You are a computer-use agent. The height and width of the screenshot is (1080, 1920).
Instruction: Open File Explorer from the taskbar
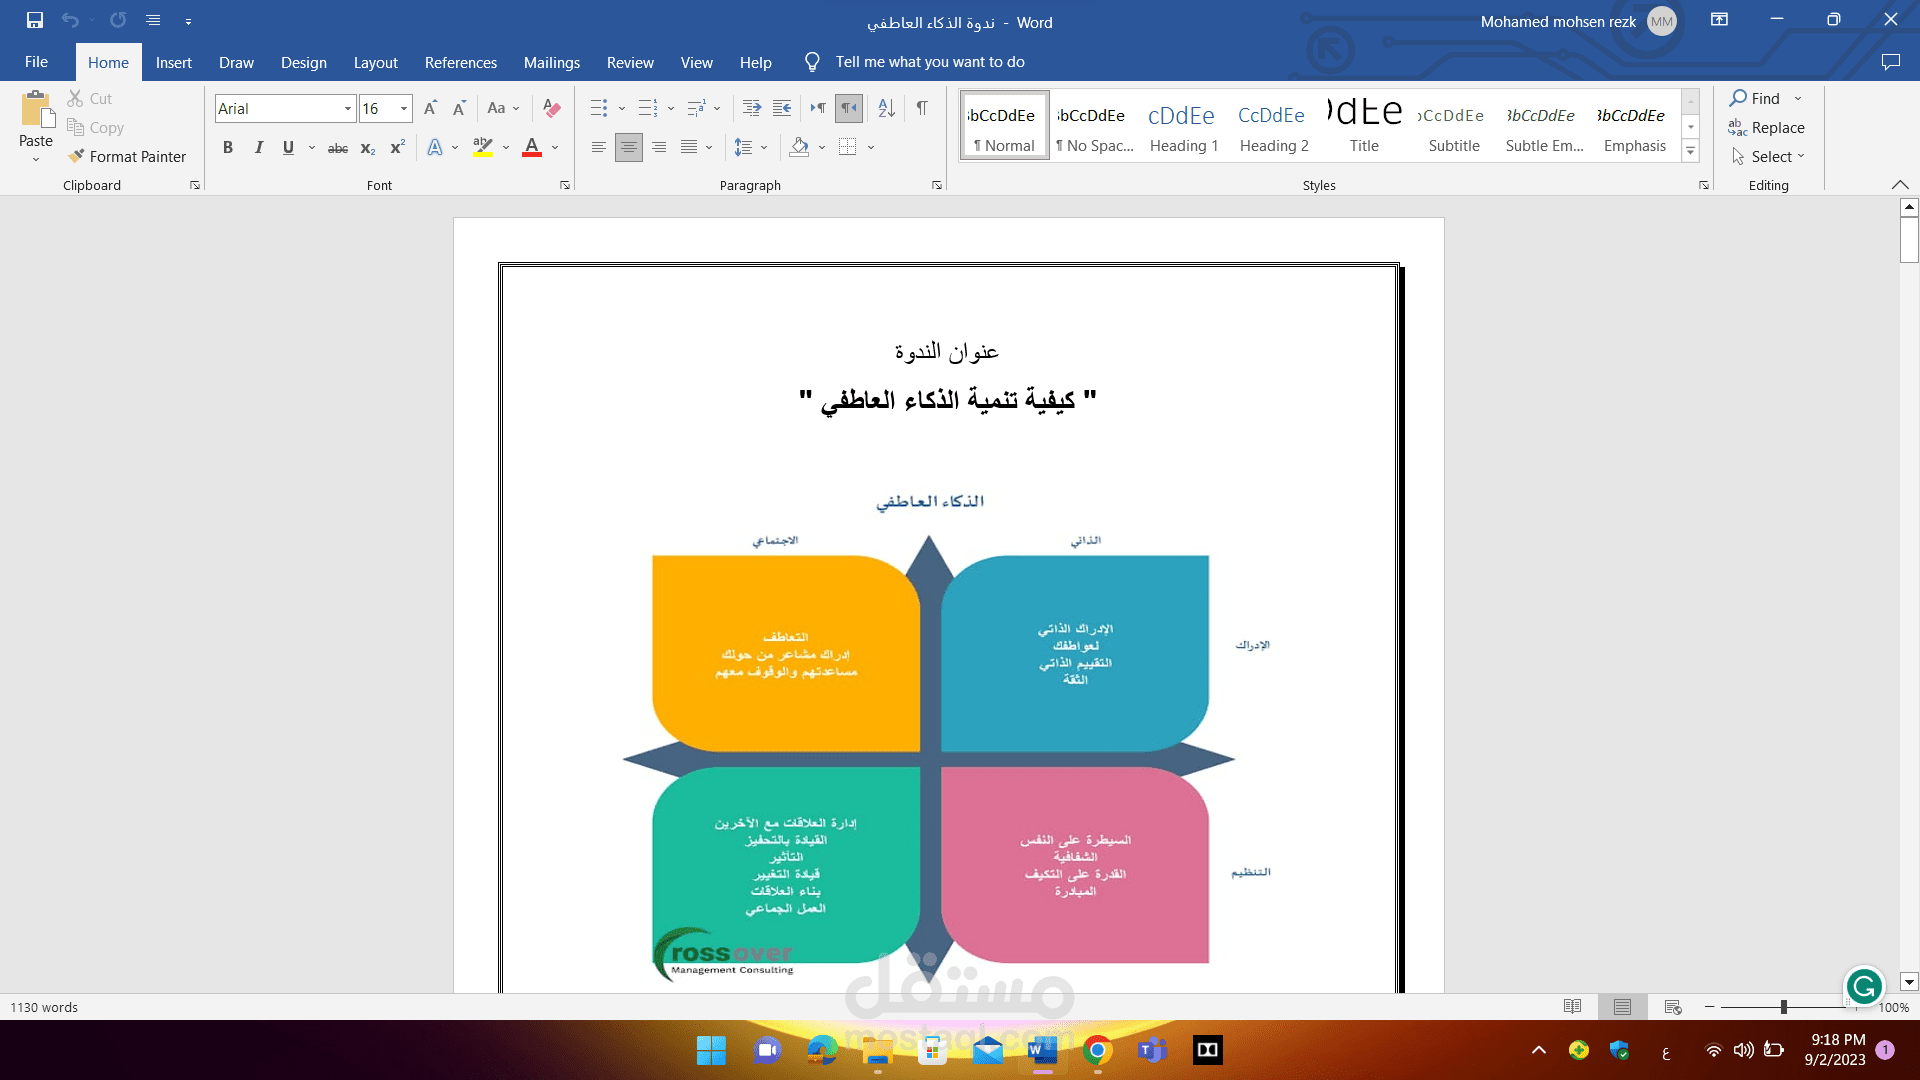877,1050
